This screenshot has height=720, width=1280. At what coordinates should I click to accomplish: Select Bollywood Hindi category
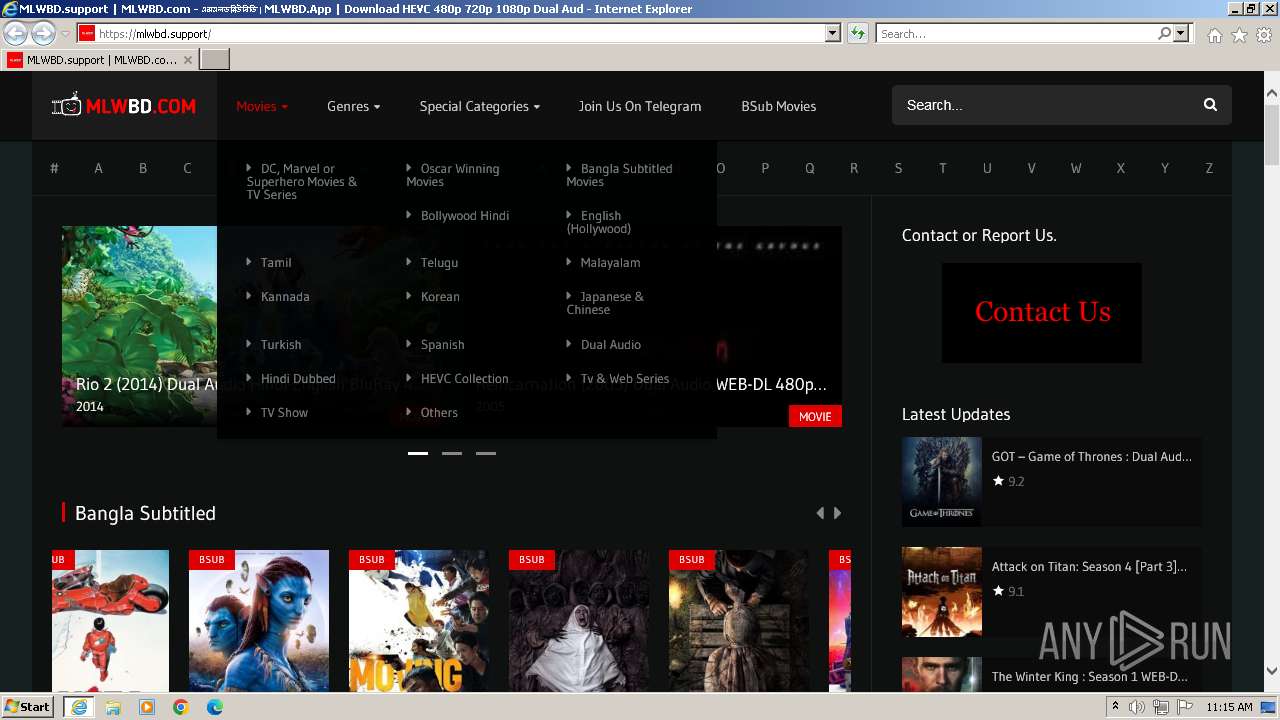click(458, 215)
